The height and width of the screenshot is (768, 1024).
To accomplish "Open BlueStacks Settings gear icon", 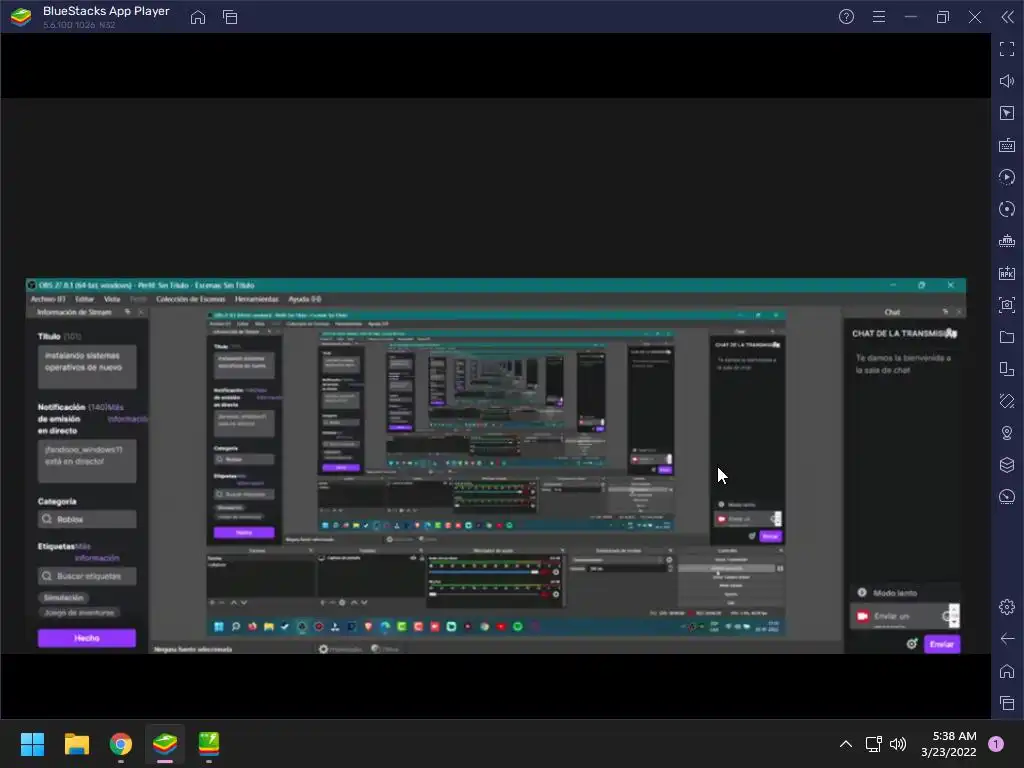I will tap(1007, 607).
